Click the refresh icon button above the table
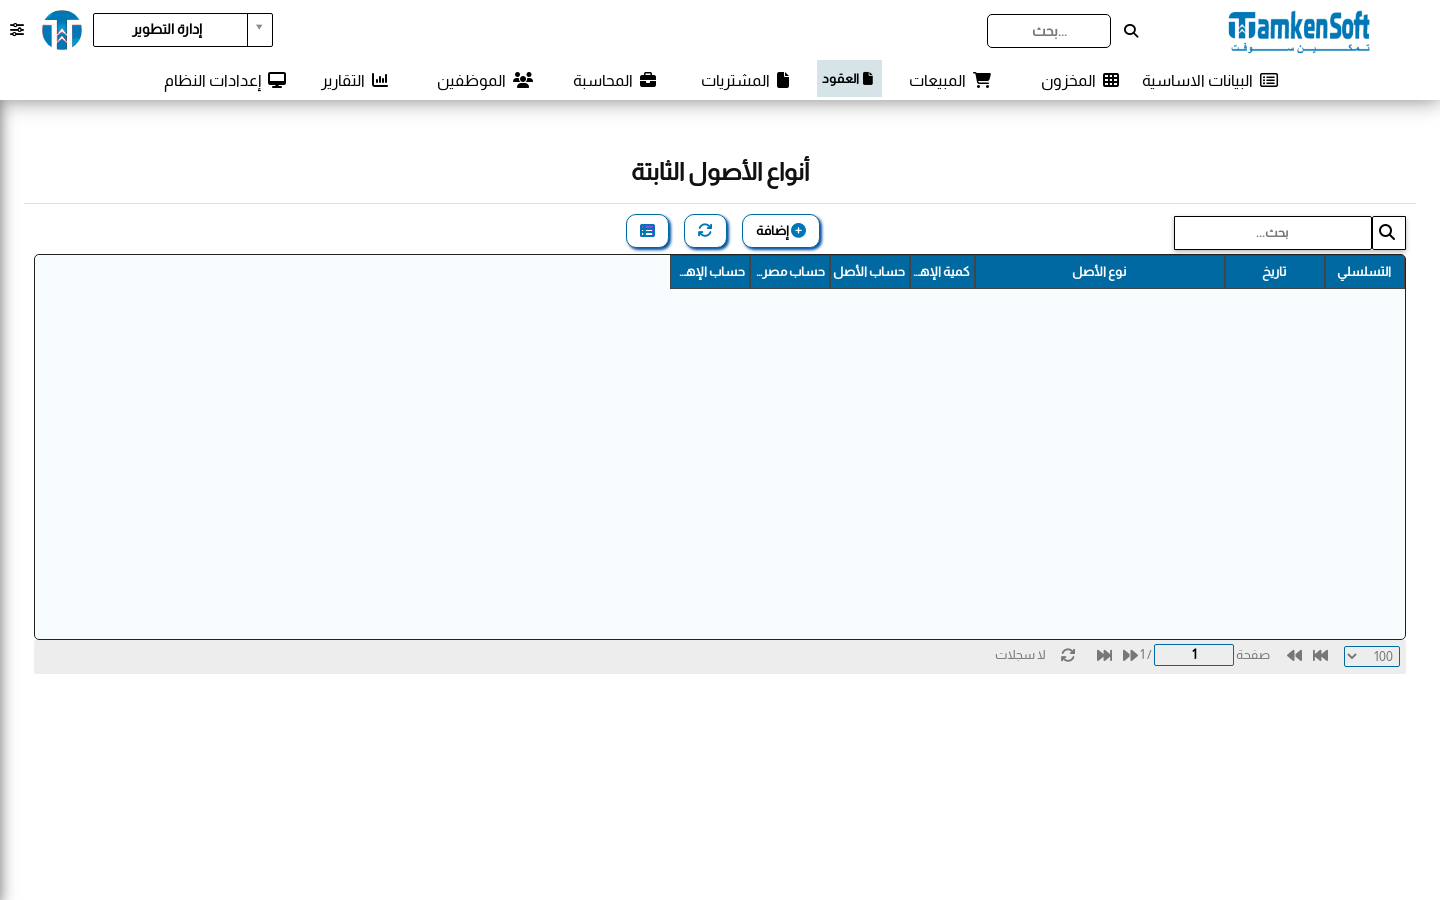 [x=705, y=231]
